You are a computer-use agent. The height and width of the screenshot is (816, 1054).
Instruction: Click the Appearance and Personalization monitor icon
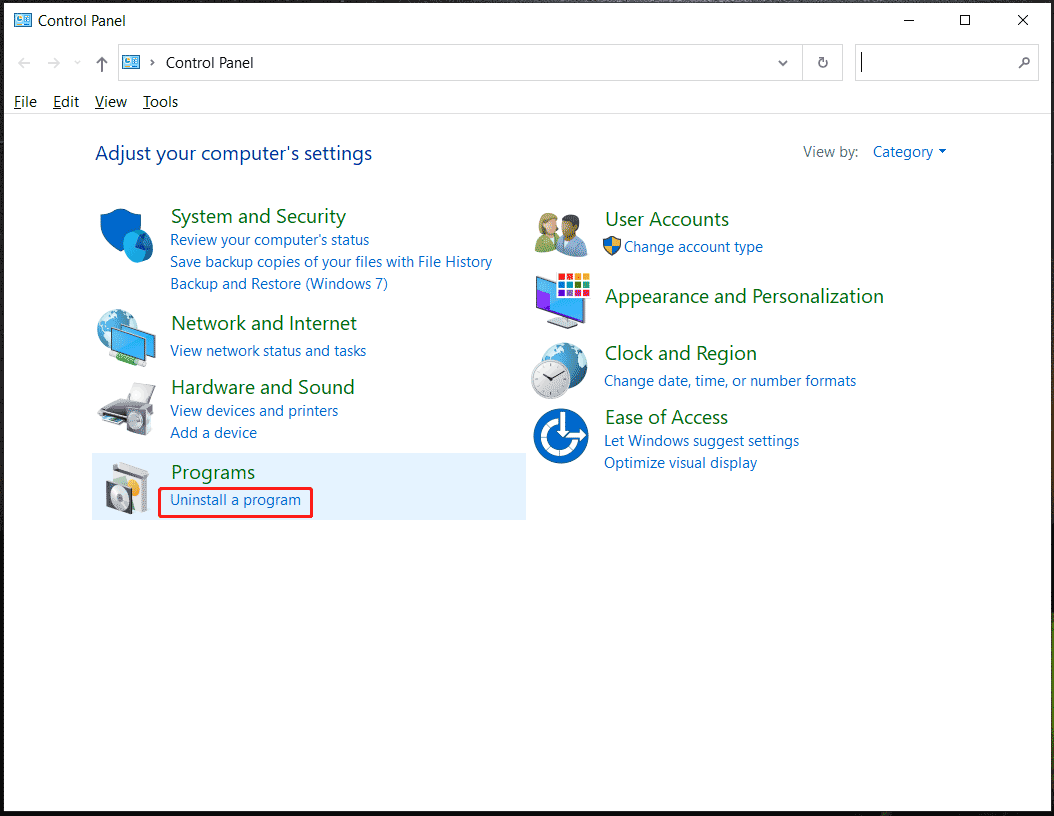(562, 300)
